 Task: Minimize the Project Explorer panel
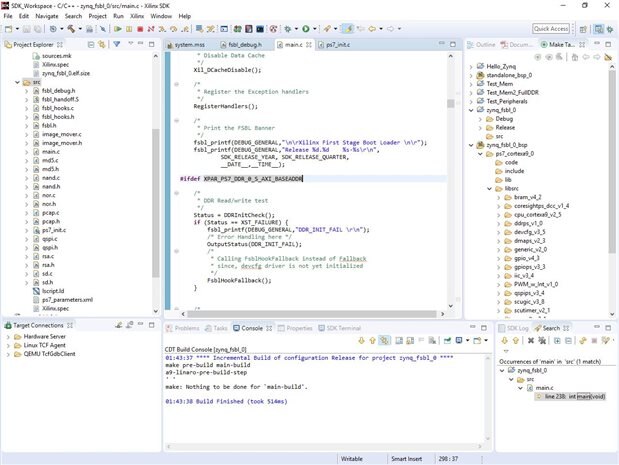pos(141,45)
